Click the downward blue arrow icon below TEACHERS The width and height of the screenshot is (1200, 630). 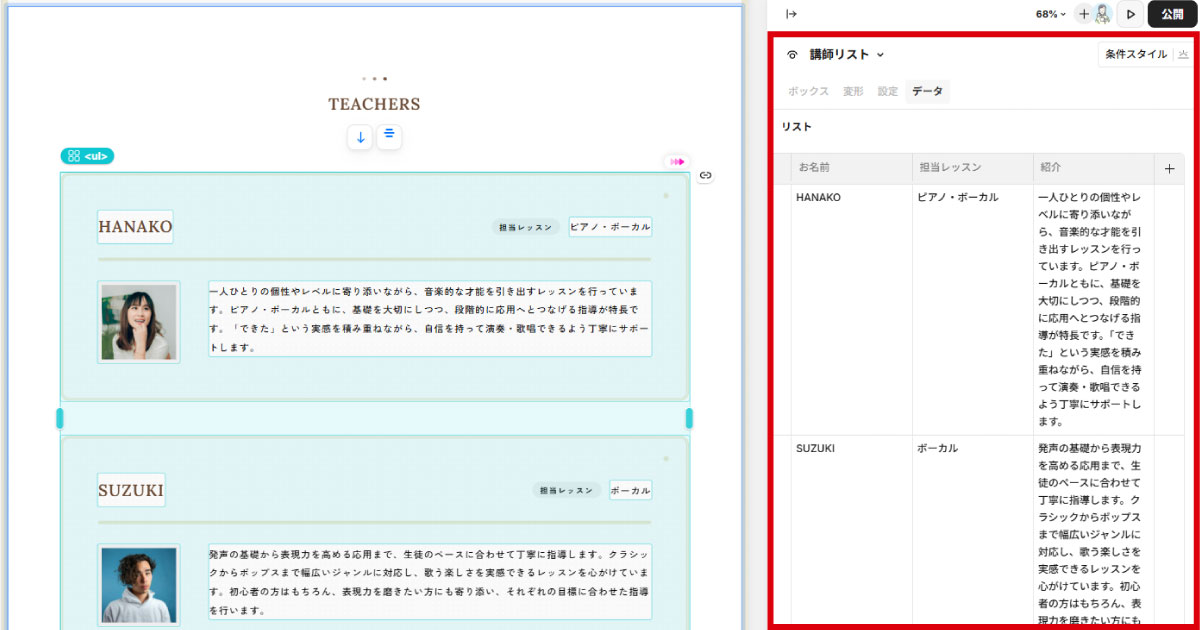click(360, 137)
